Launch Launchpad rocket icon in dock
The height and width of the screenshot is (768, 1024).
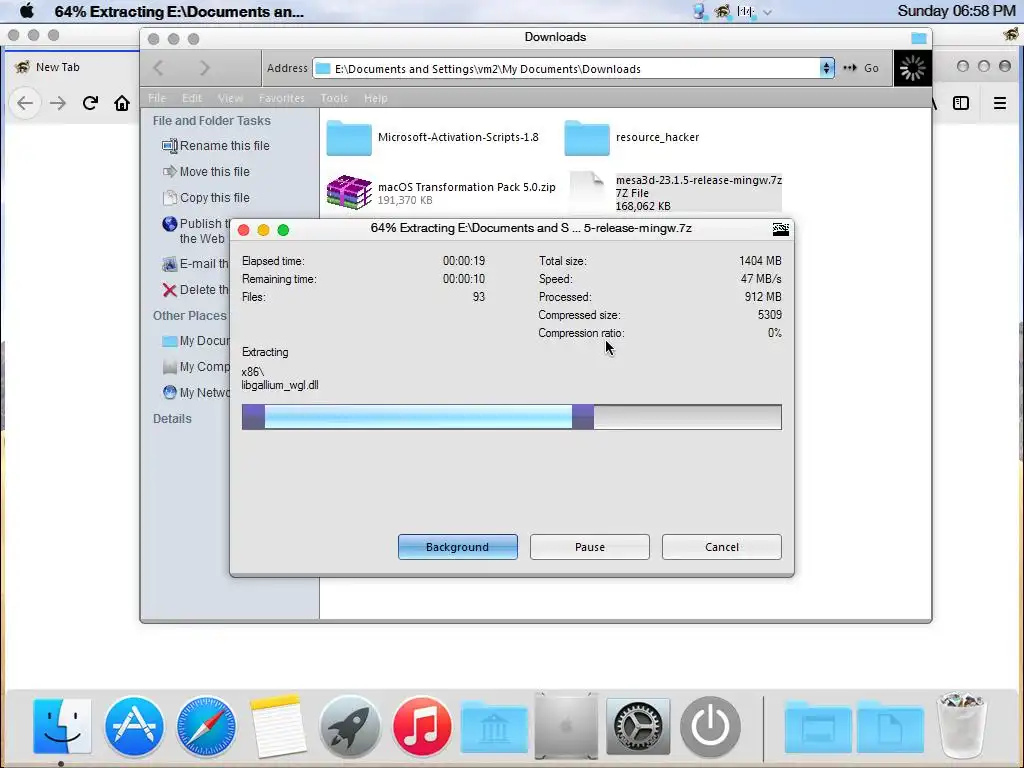click(x=350, y=726)
